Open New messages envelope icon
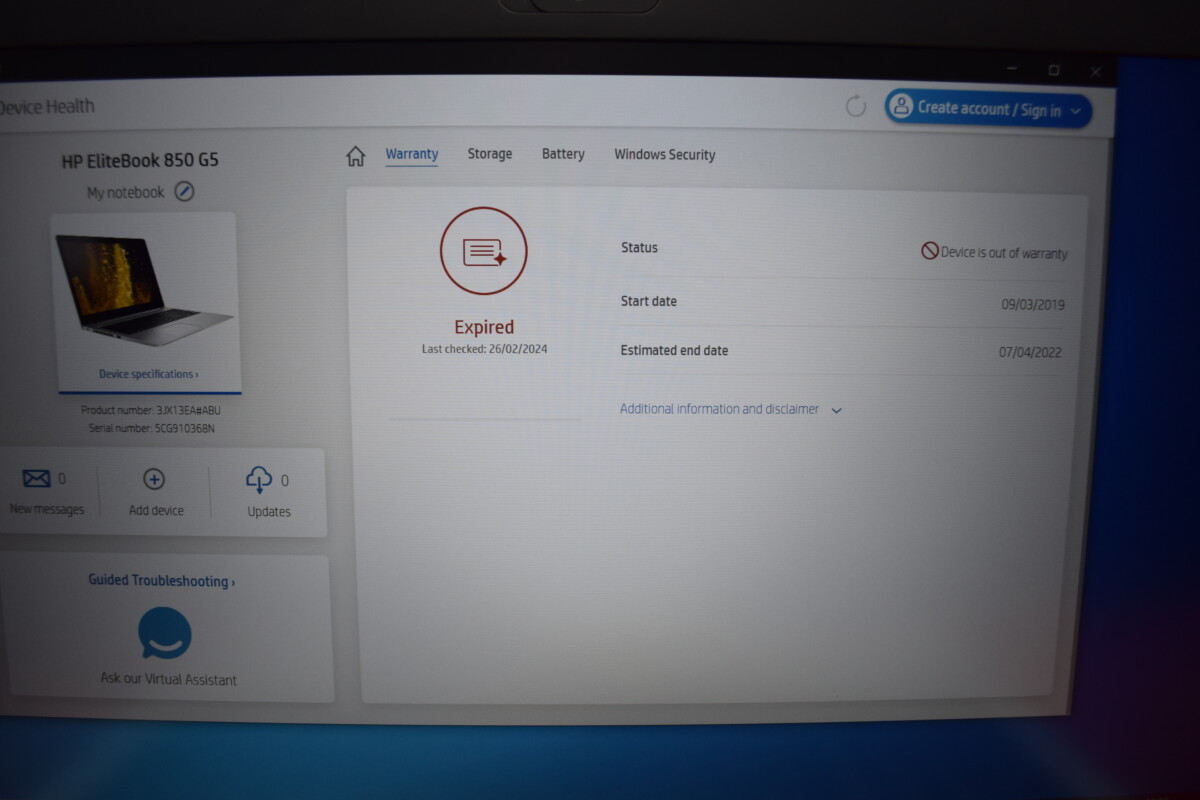1200x800 pixels. pos(37,479)
